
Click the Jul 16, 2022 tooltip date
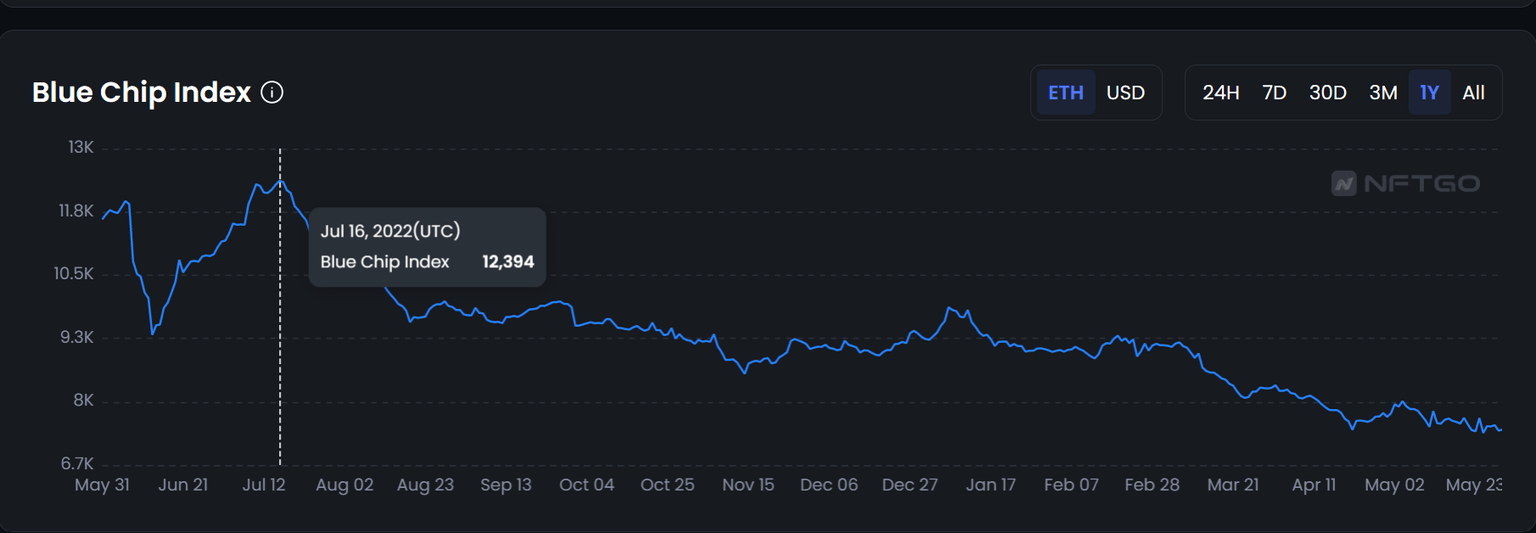pos(390,231)
